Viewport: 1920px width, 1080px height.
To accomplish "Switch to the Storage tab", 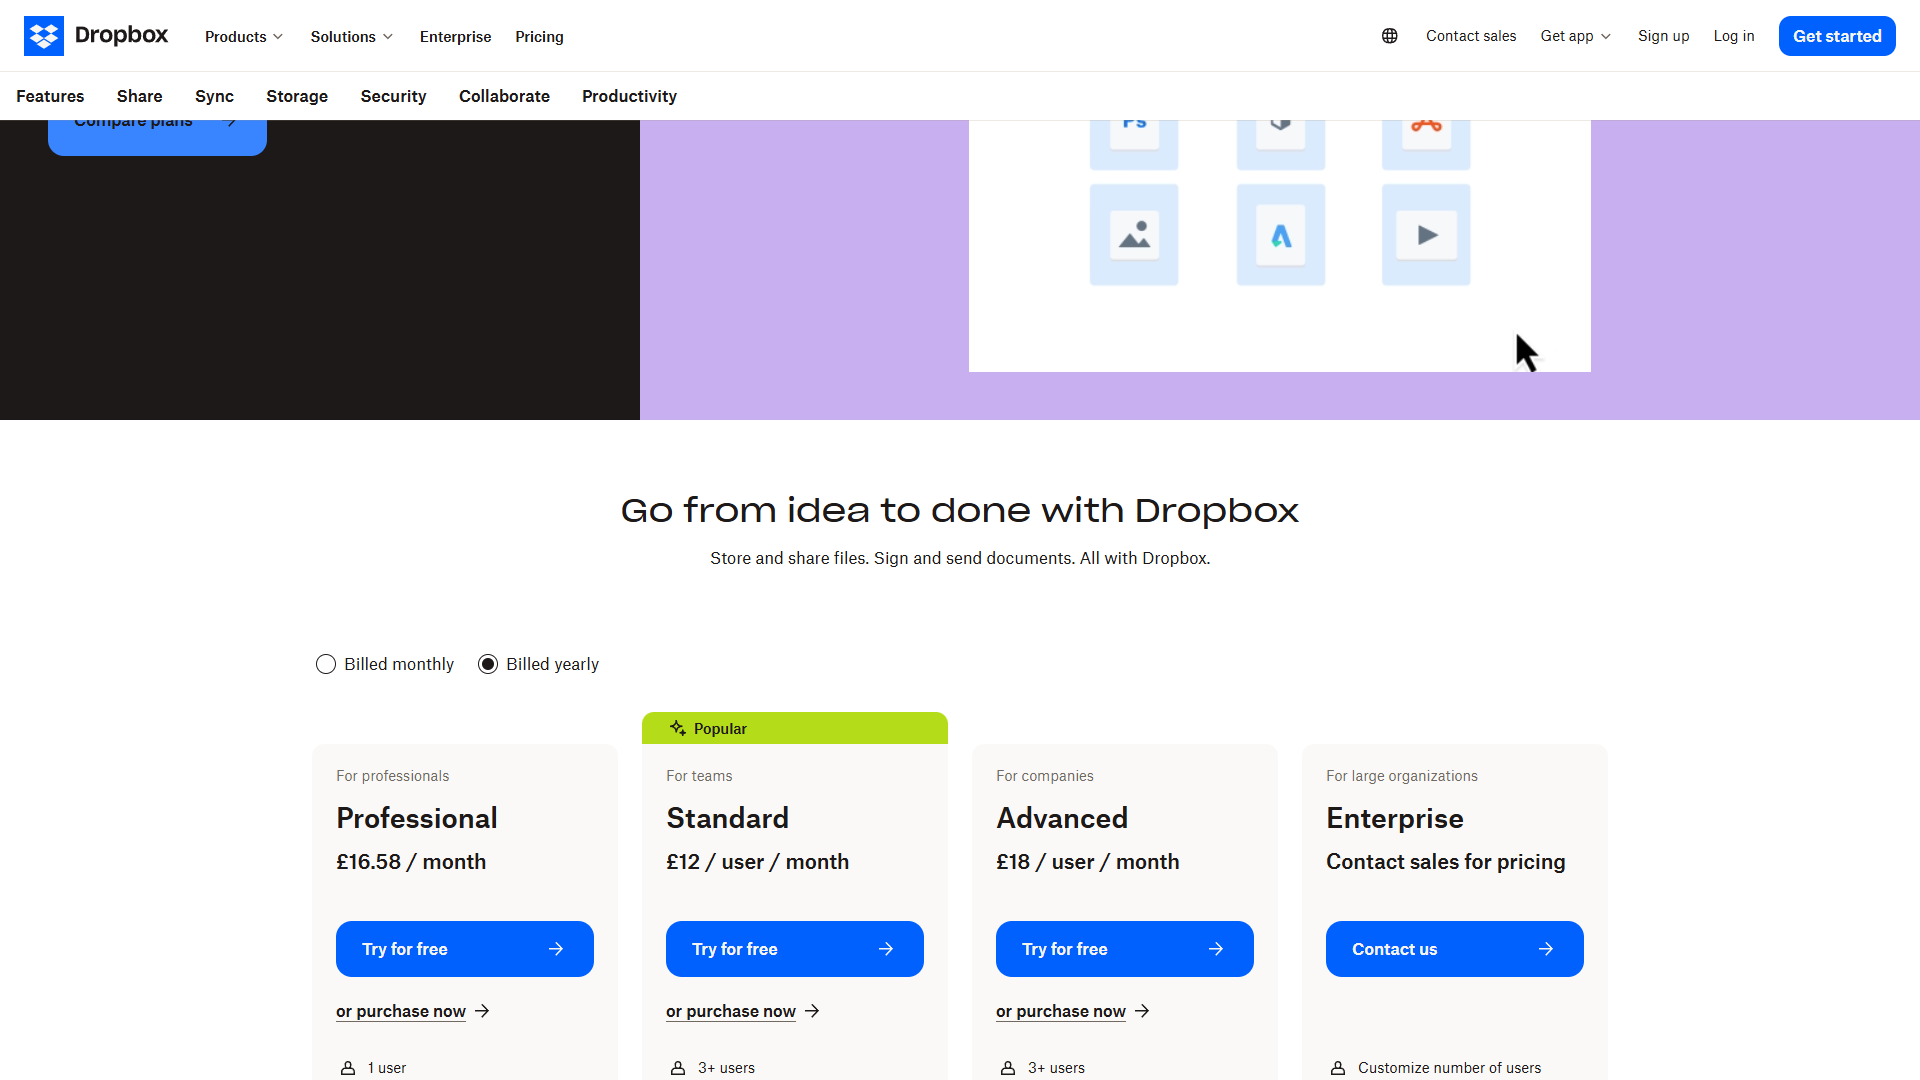I will [297, 96].
